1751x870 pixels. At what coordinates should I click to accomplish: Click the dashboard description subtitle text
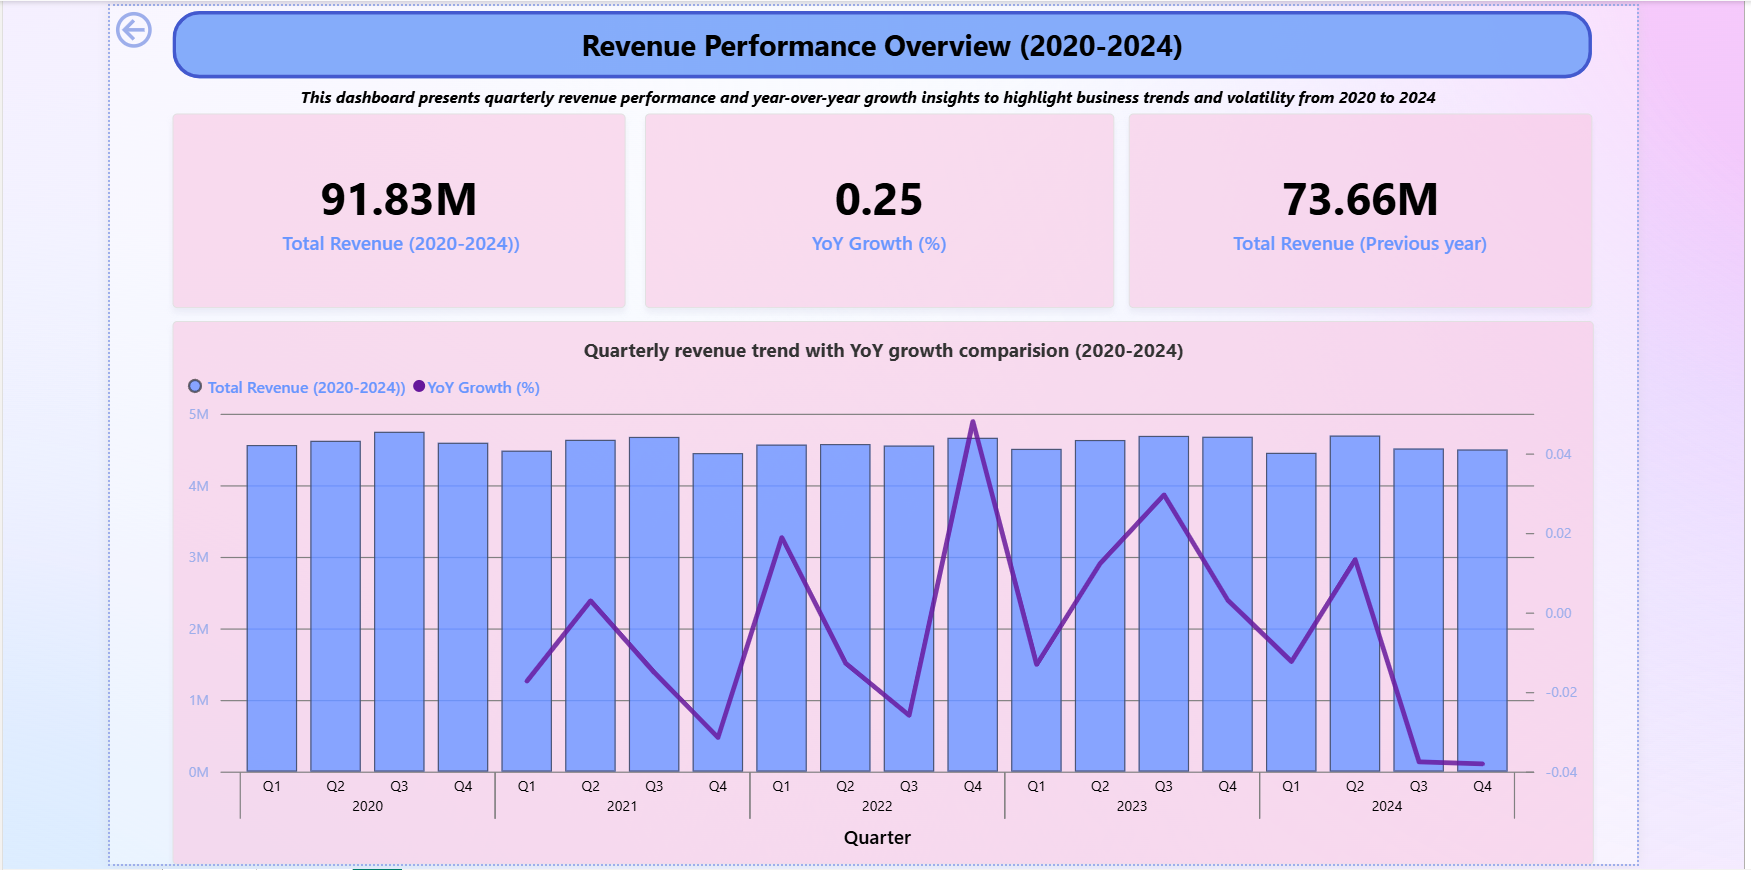click(x=868, y=98)
